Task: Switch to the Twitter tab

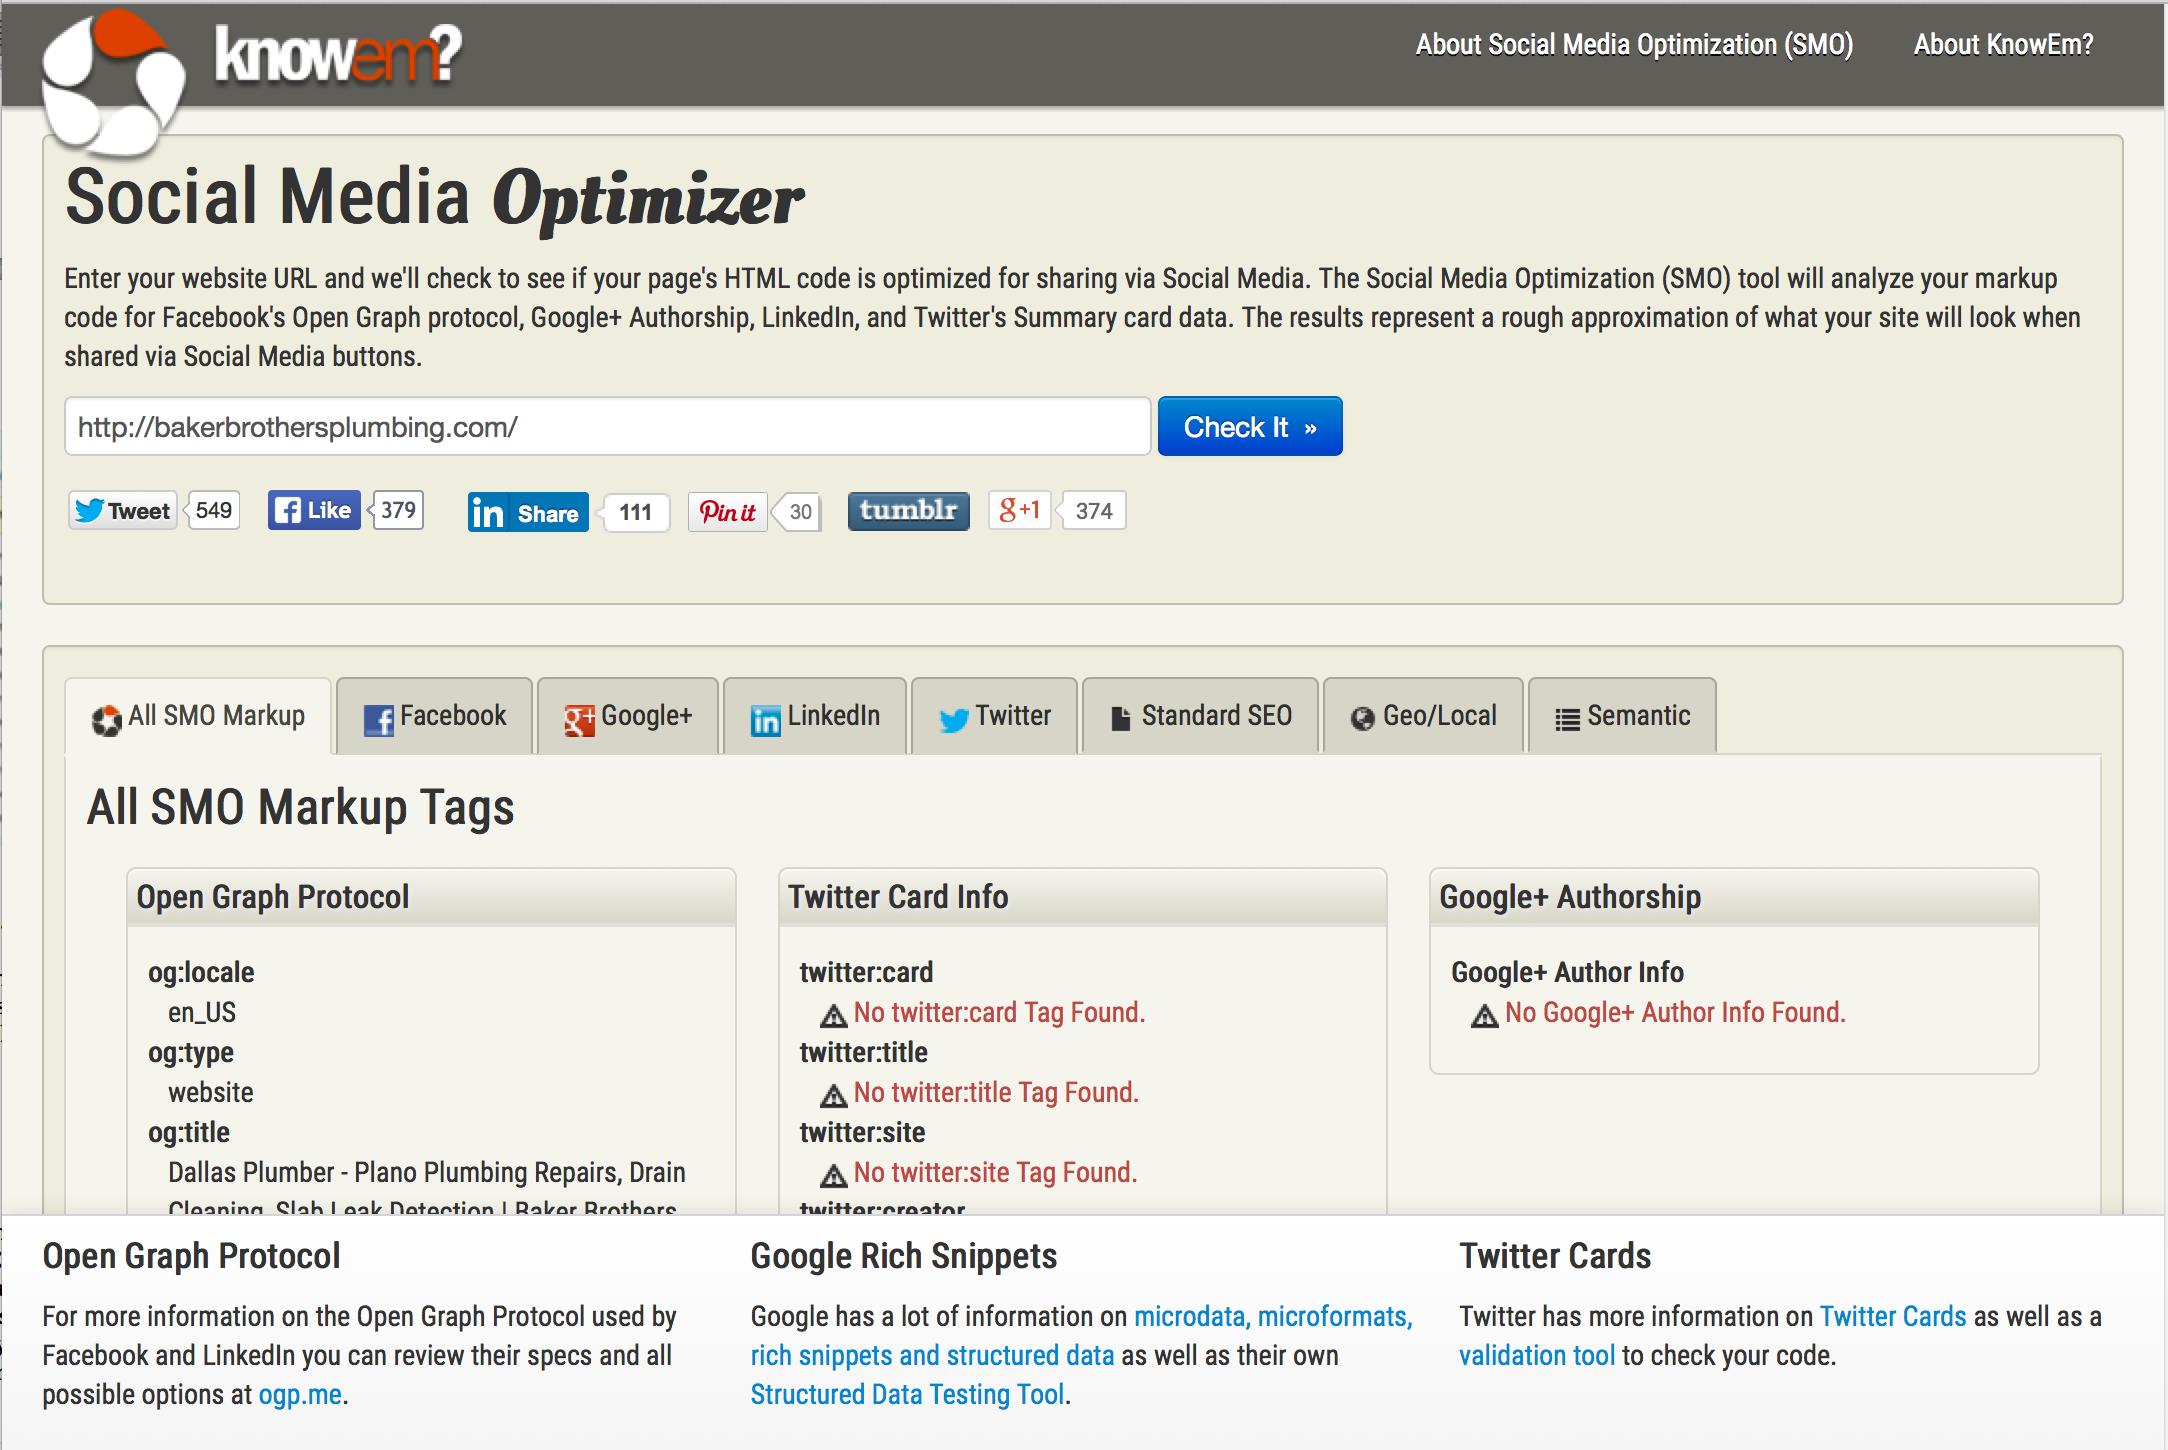Action: [x=995, y=716]
